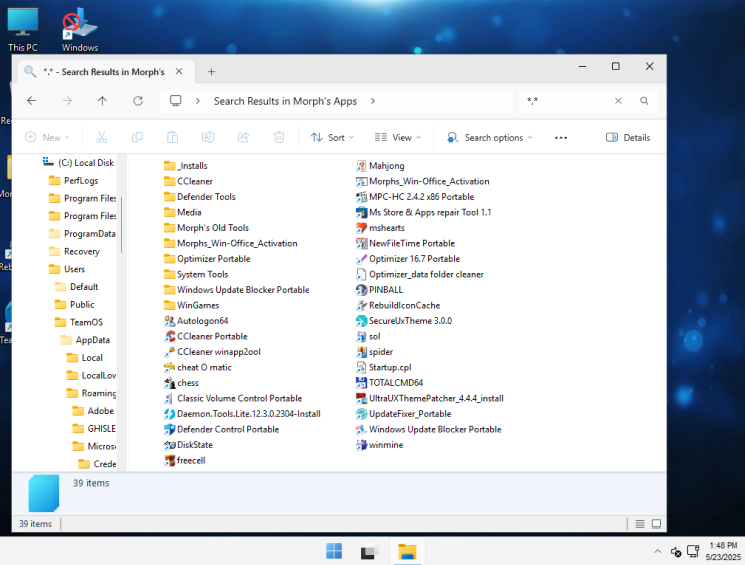Clear the search box with X
This screenshot has width=745, height=565.
(618, 101)
